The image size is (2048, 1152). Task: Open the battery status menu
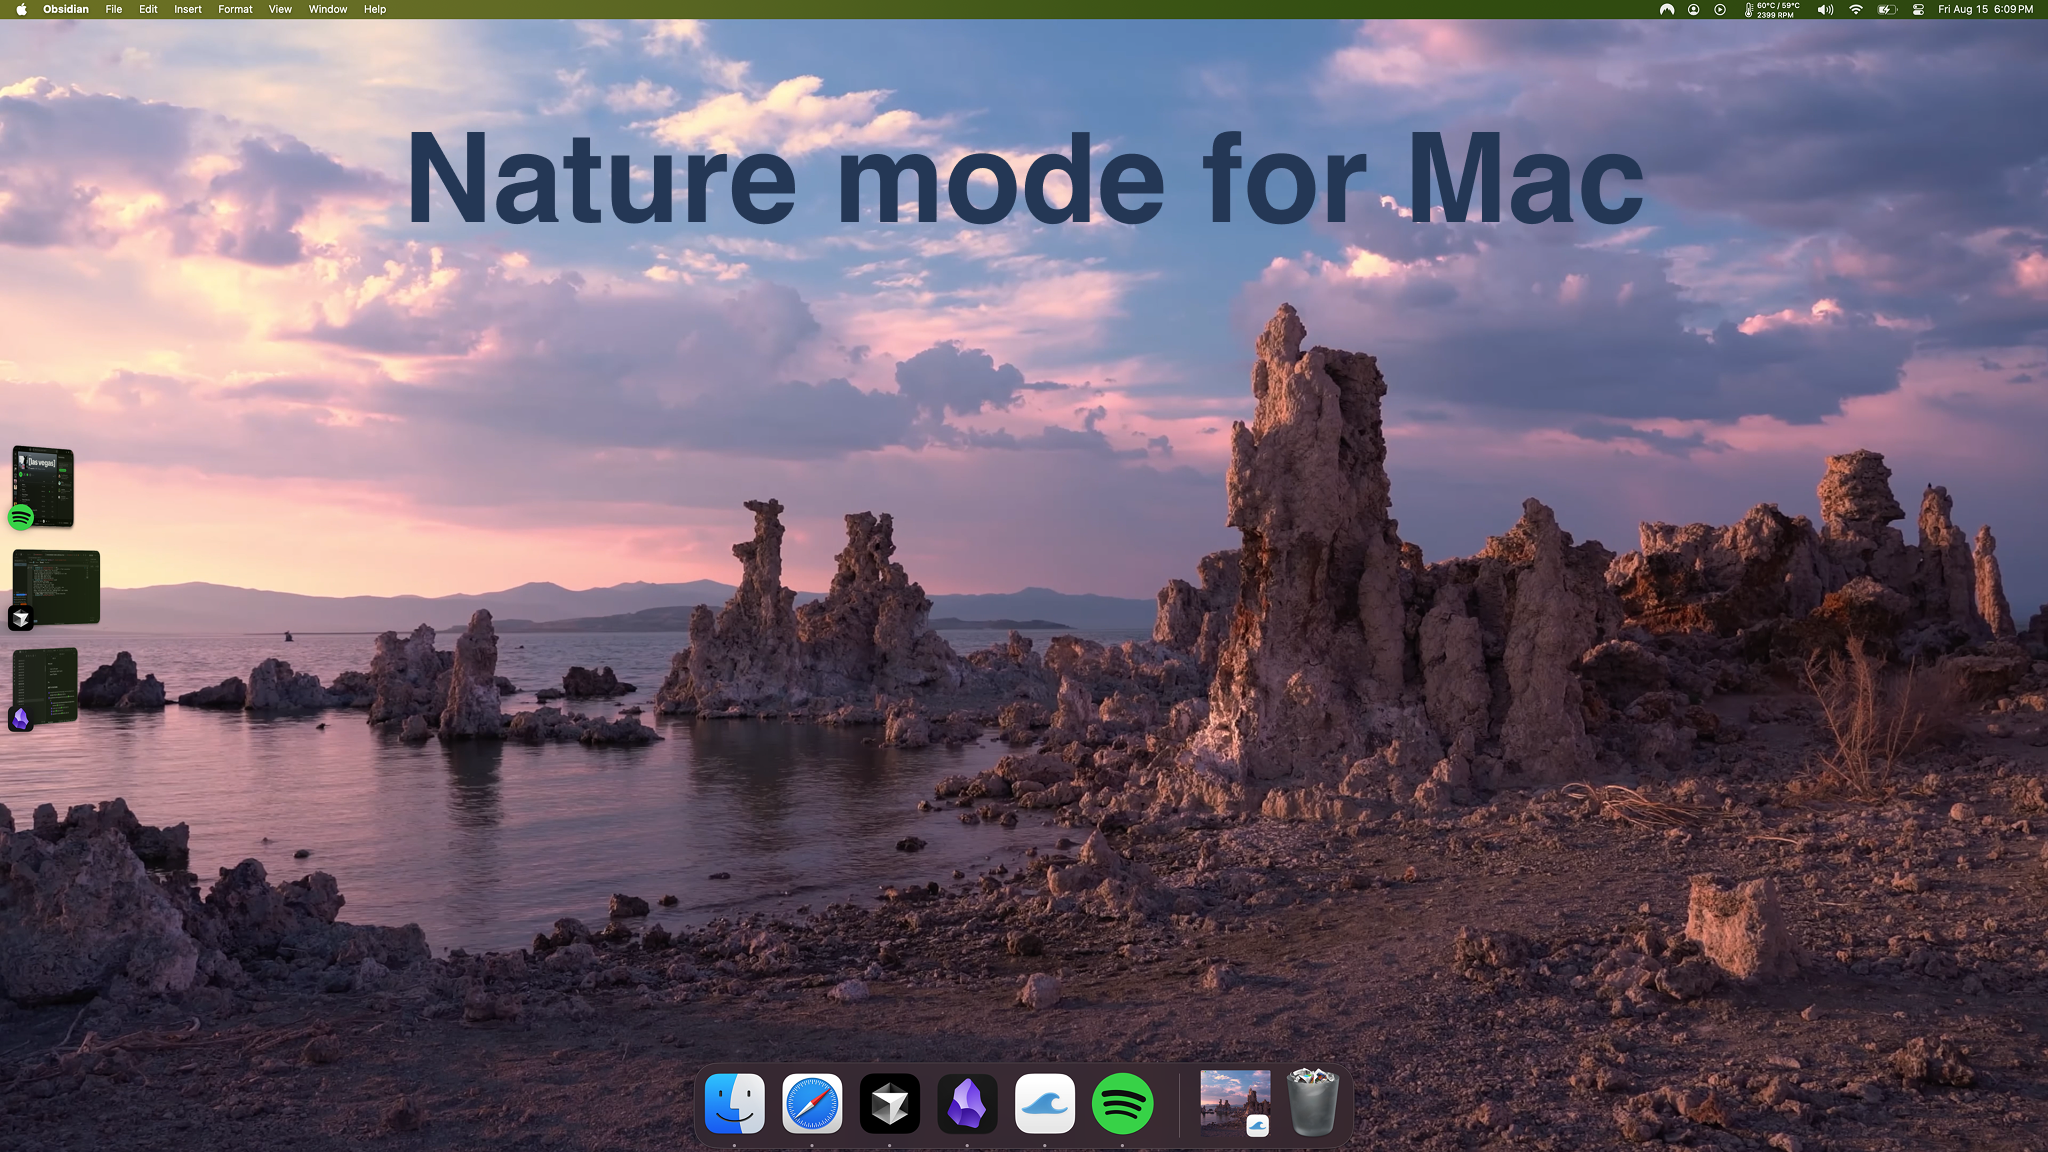[x=1886, y=9]
